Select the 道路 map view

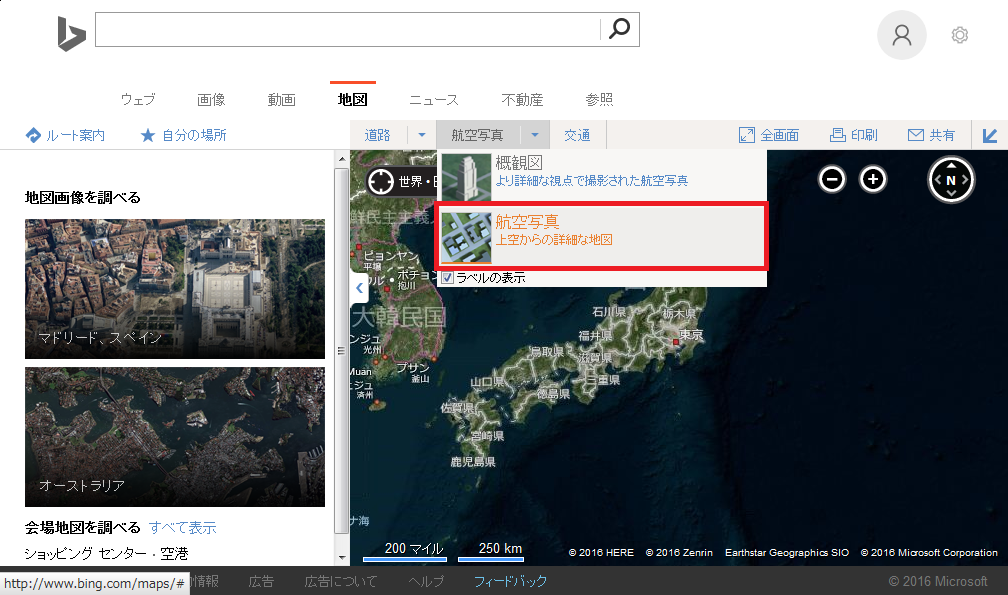377,136
